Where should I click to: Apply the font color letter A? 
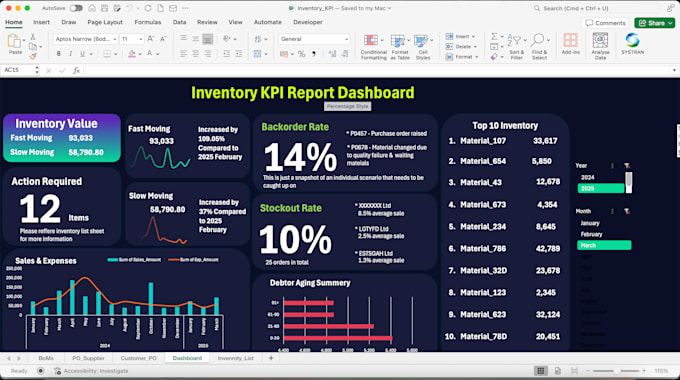(x=149, y=54)
